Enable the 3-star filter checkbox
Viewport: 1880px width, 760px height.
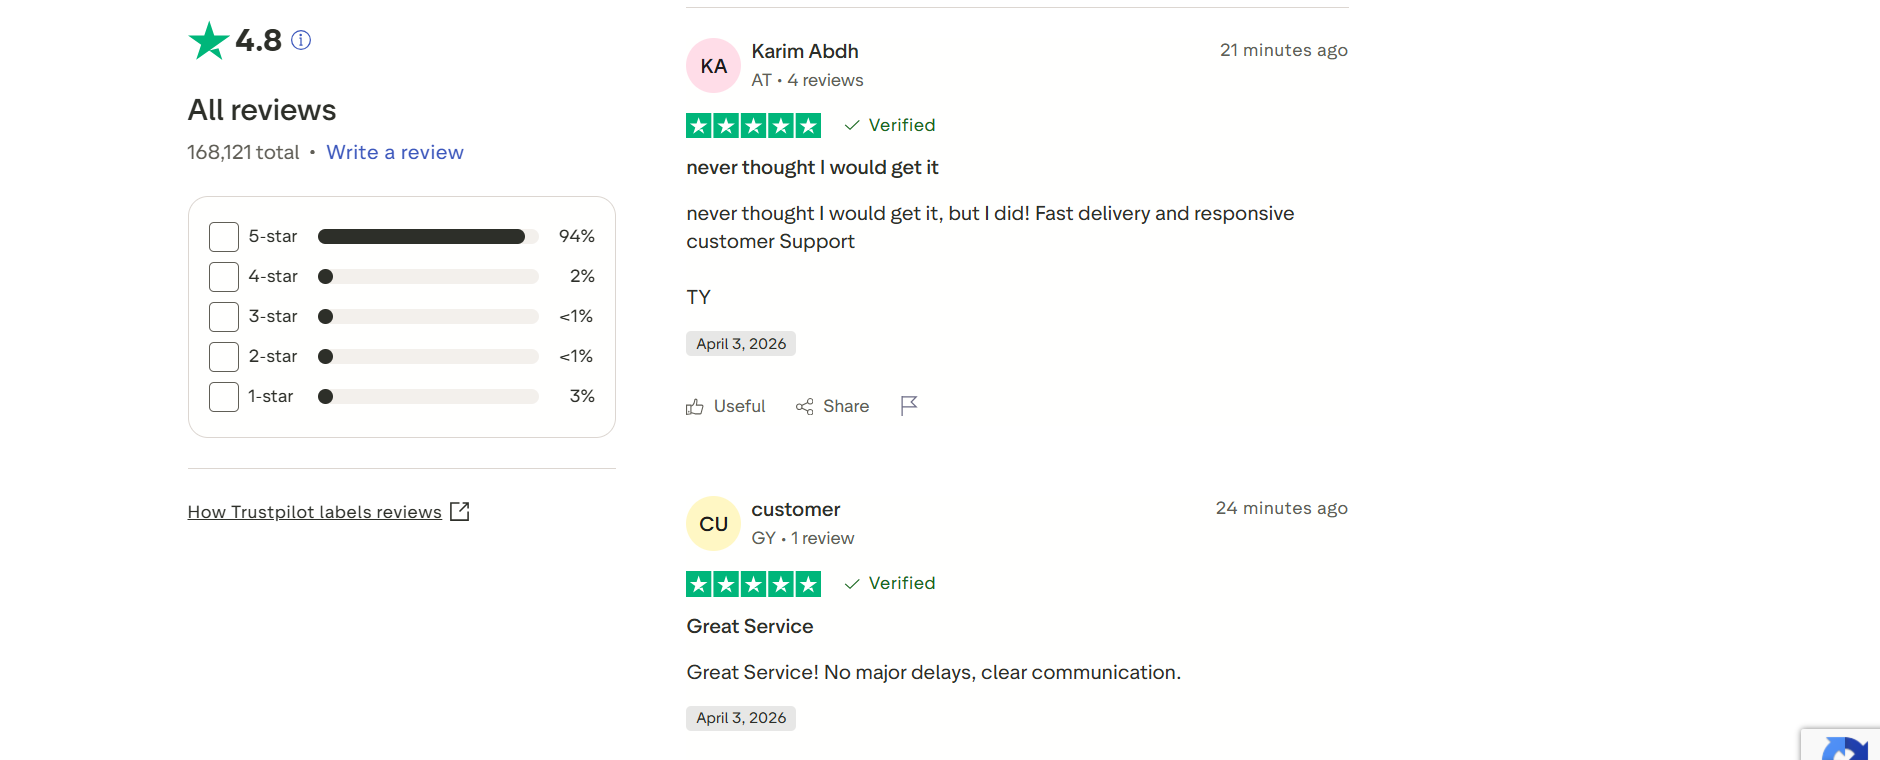click(x=224, y=317)
